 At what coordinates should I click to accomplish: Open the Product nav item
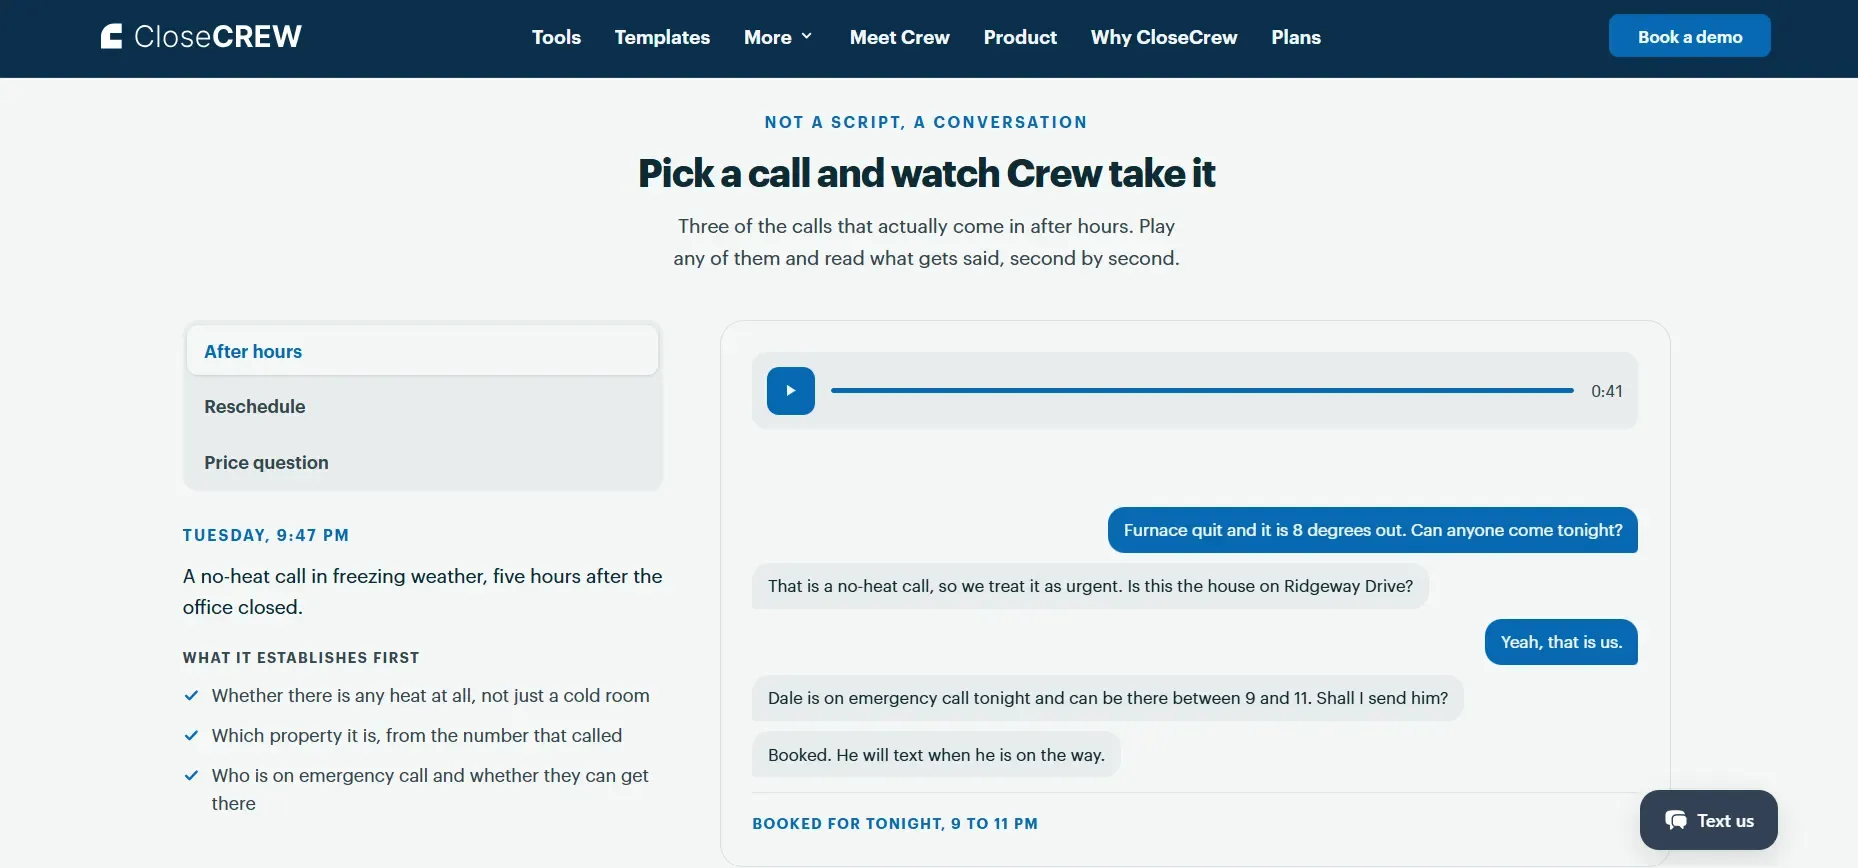[1020, 37]
